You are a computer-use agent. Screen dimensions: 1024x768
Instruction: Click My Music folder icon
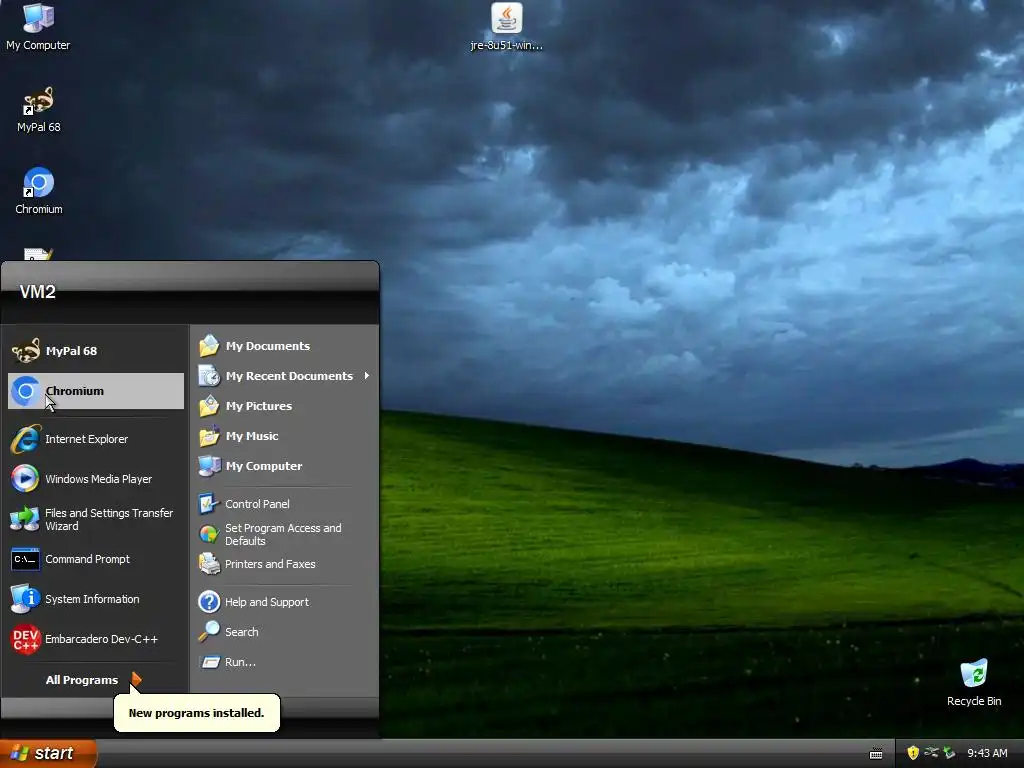pyautogui.click(x=209, y=436)
